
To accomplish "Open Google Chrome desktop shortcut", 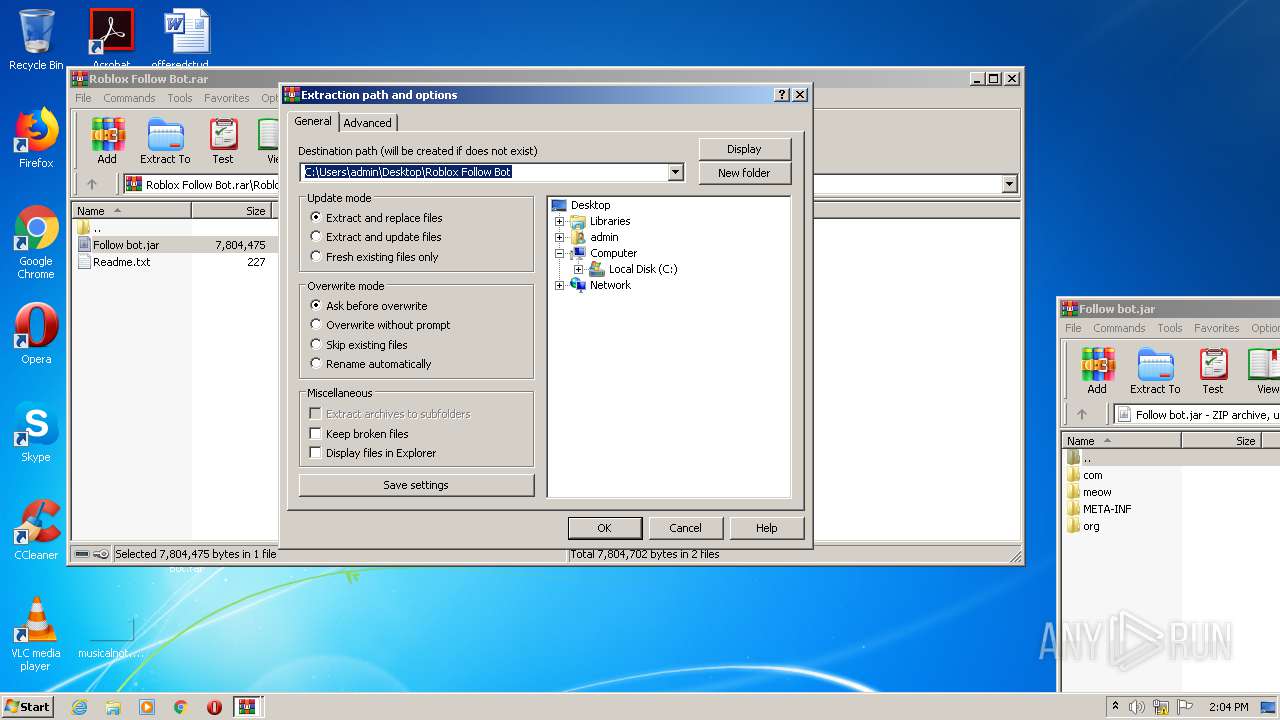I will 36,242.
